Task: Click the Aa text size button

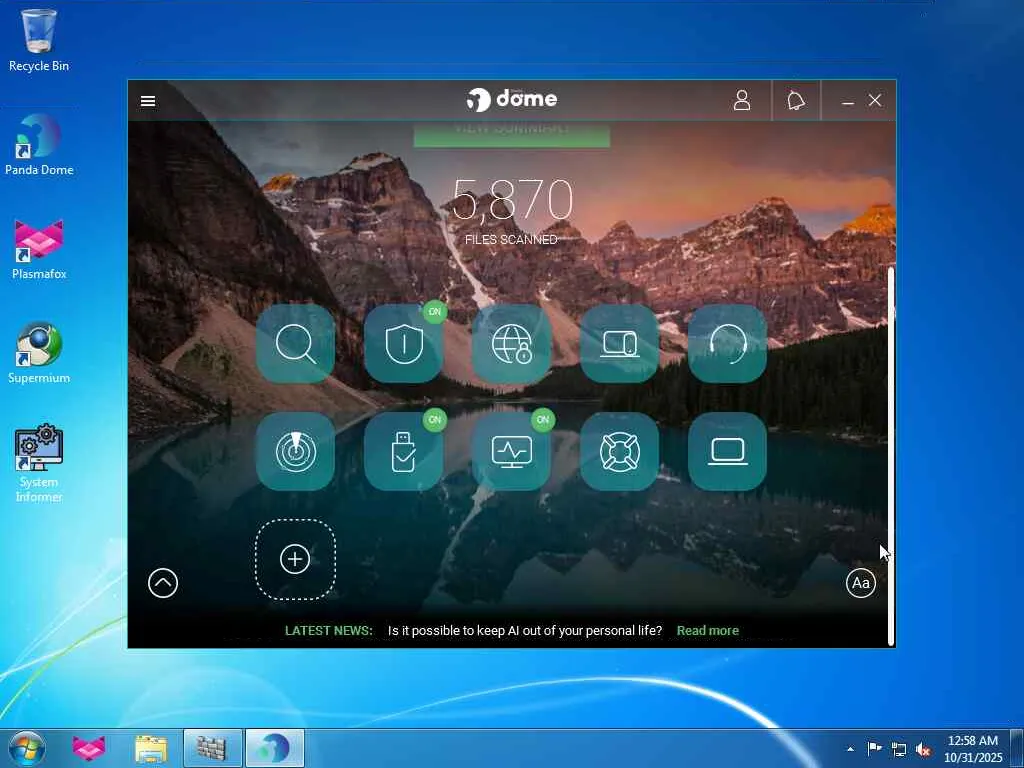Action: click(860, 583)
